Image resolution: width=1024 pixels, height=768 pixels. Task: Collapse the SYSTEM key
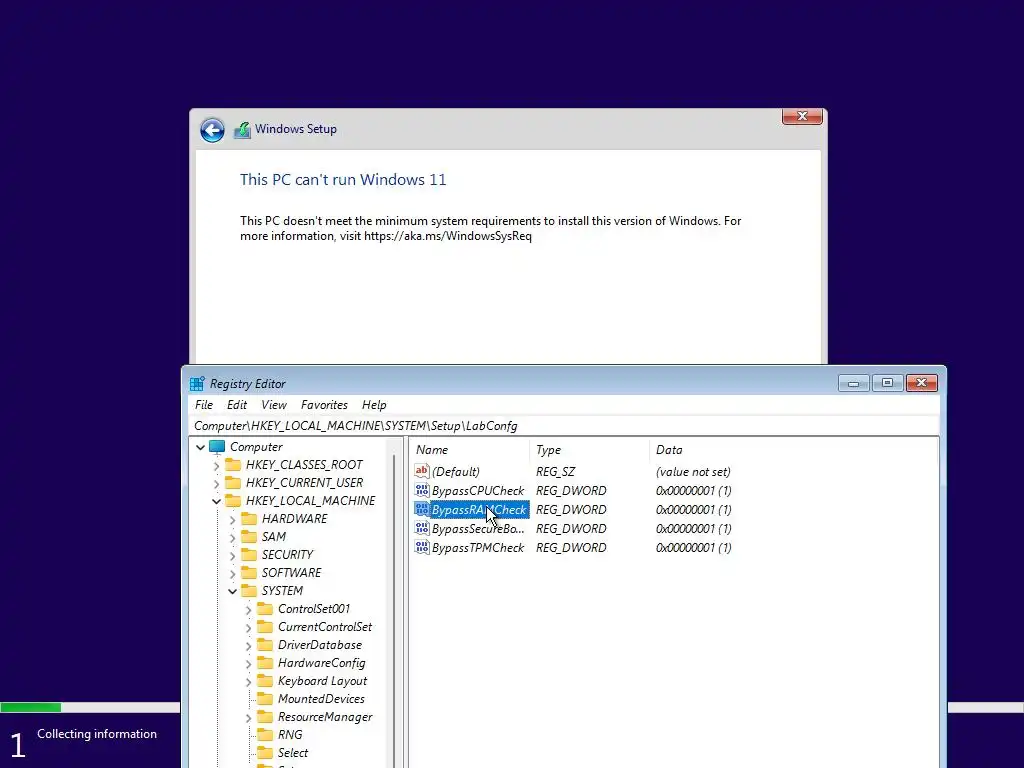point(232,591)
